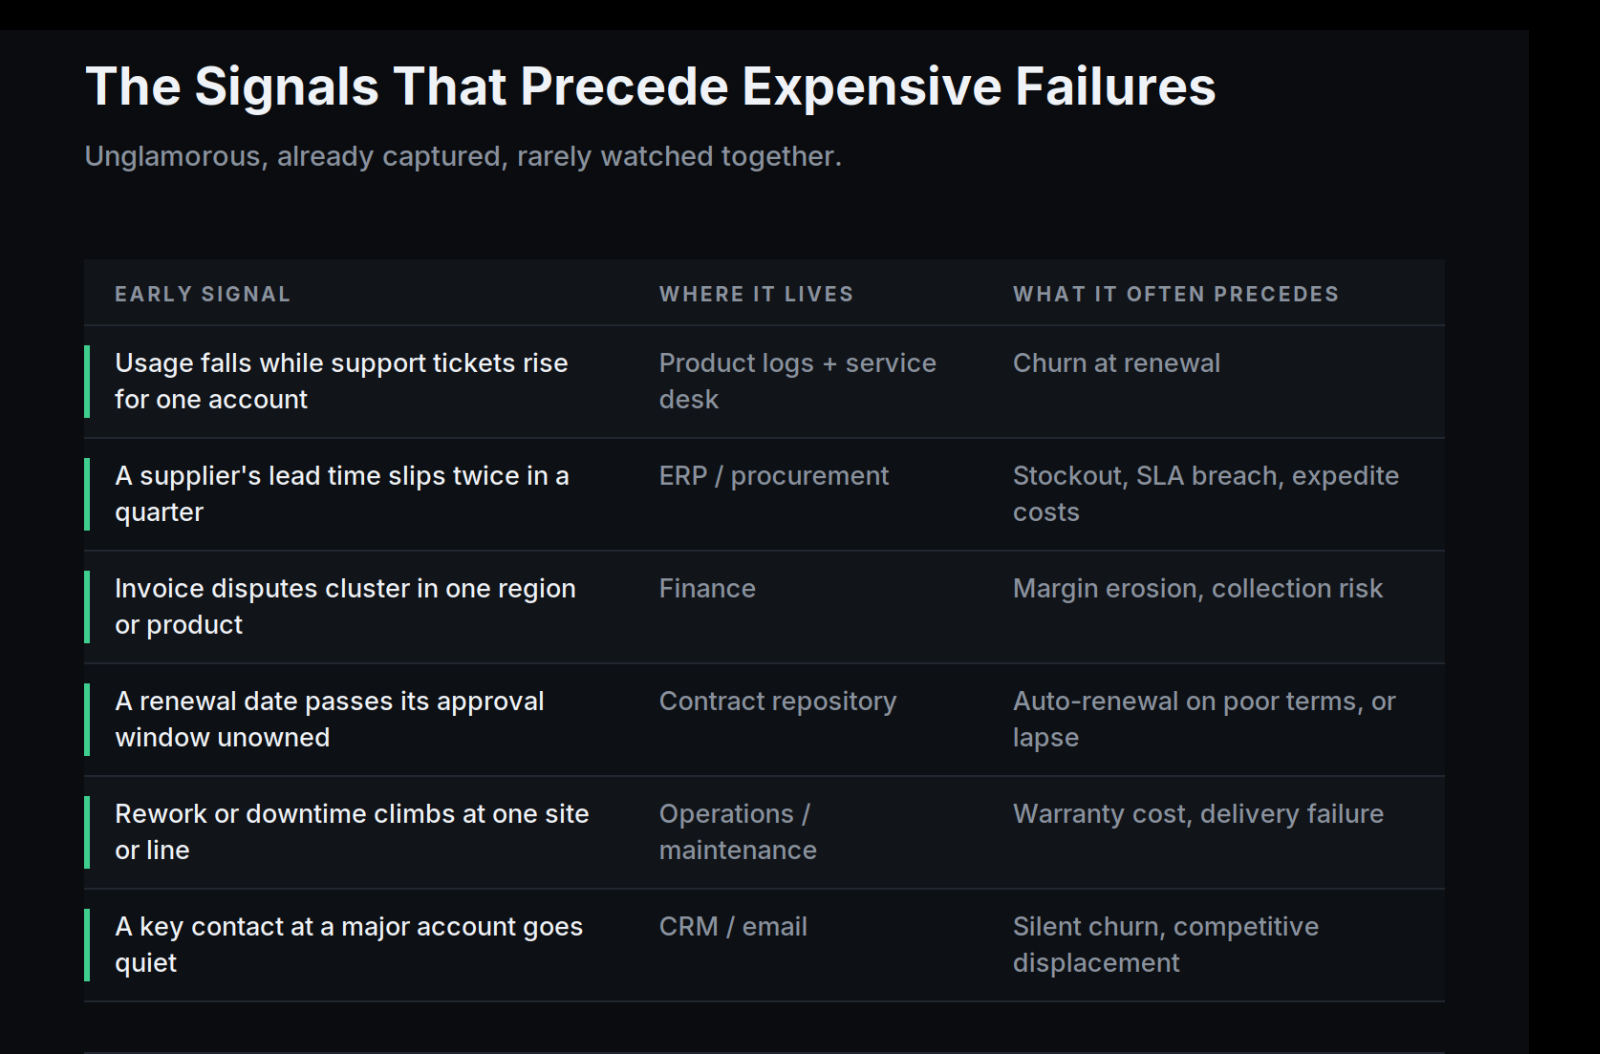1600x1054 pixels.
Task: Click the slide title about Expensive Failures
Action: (650, 86)
